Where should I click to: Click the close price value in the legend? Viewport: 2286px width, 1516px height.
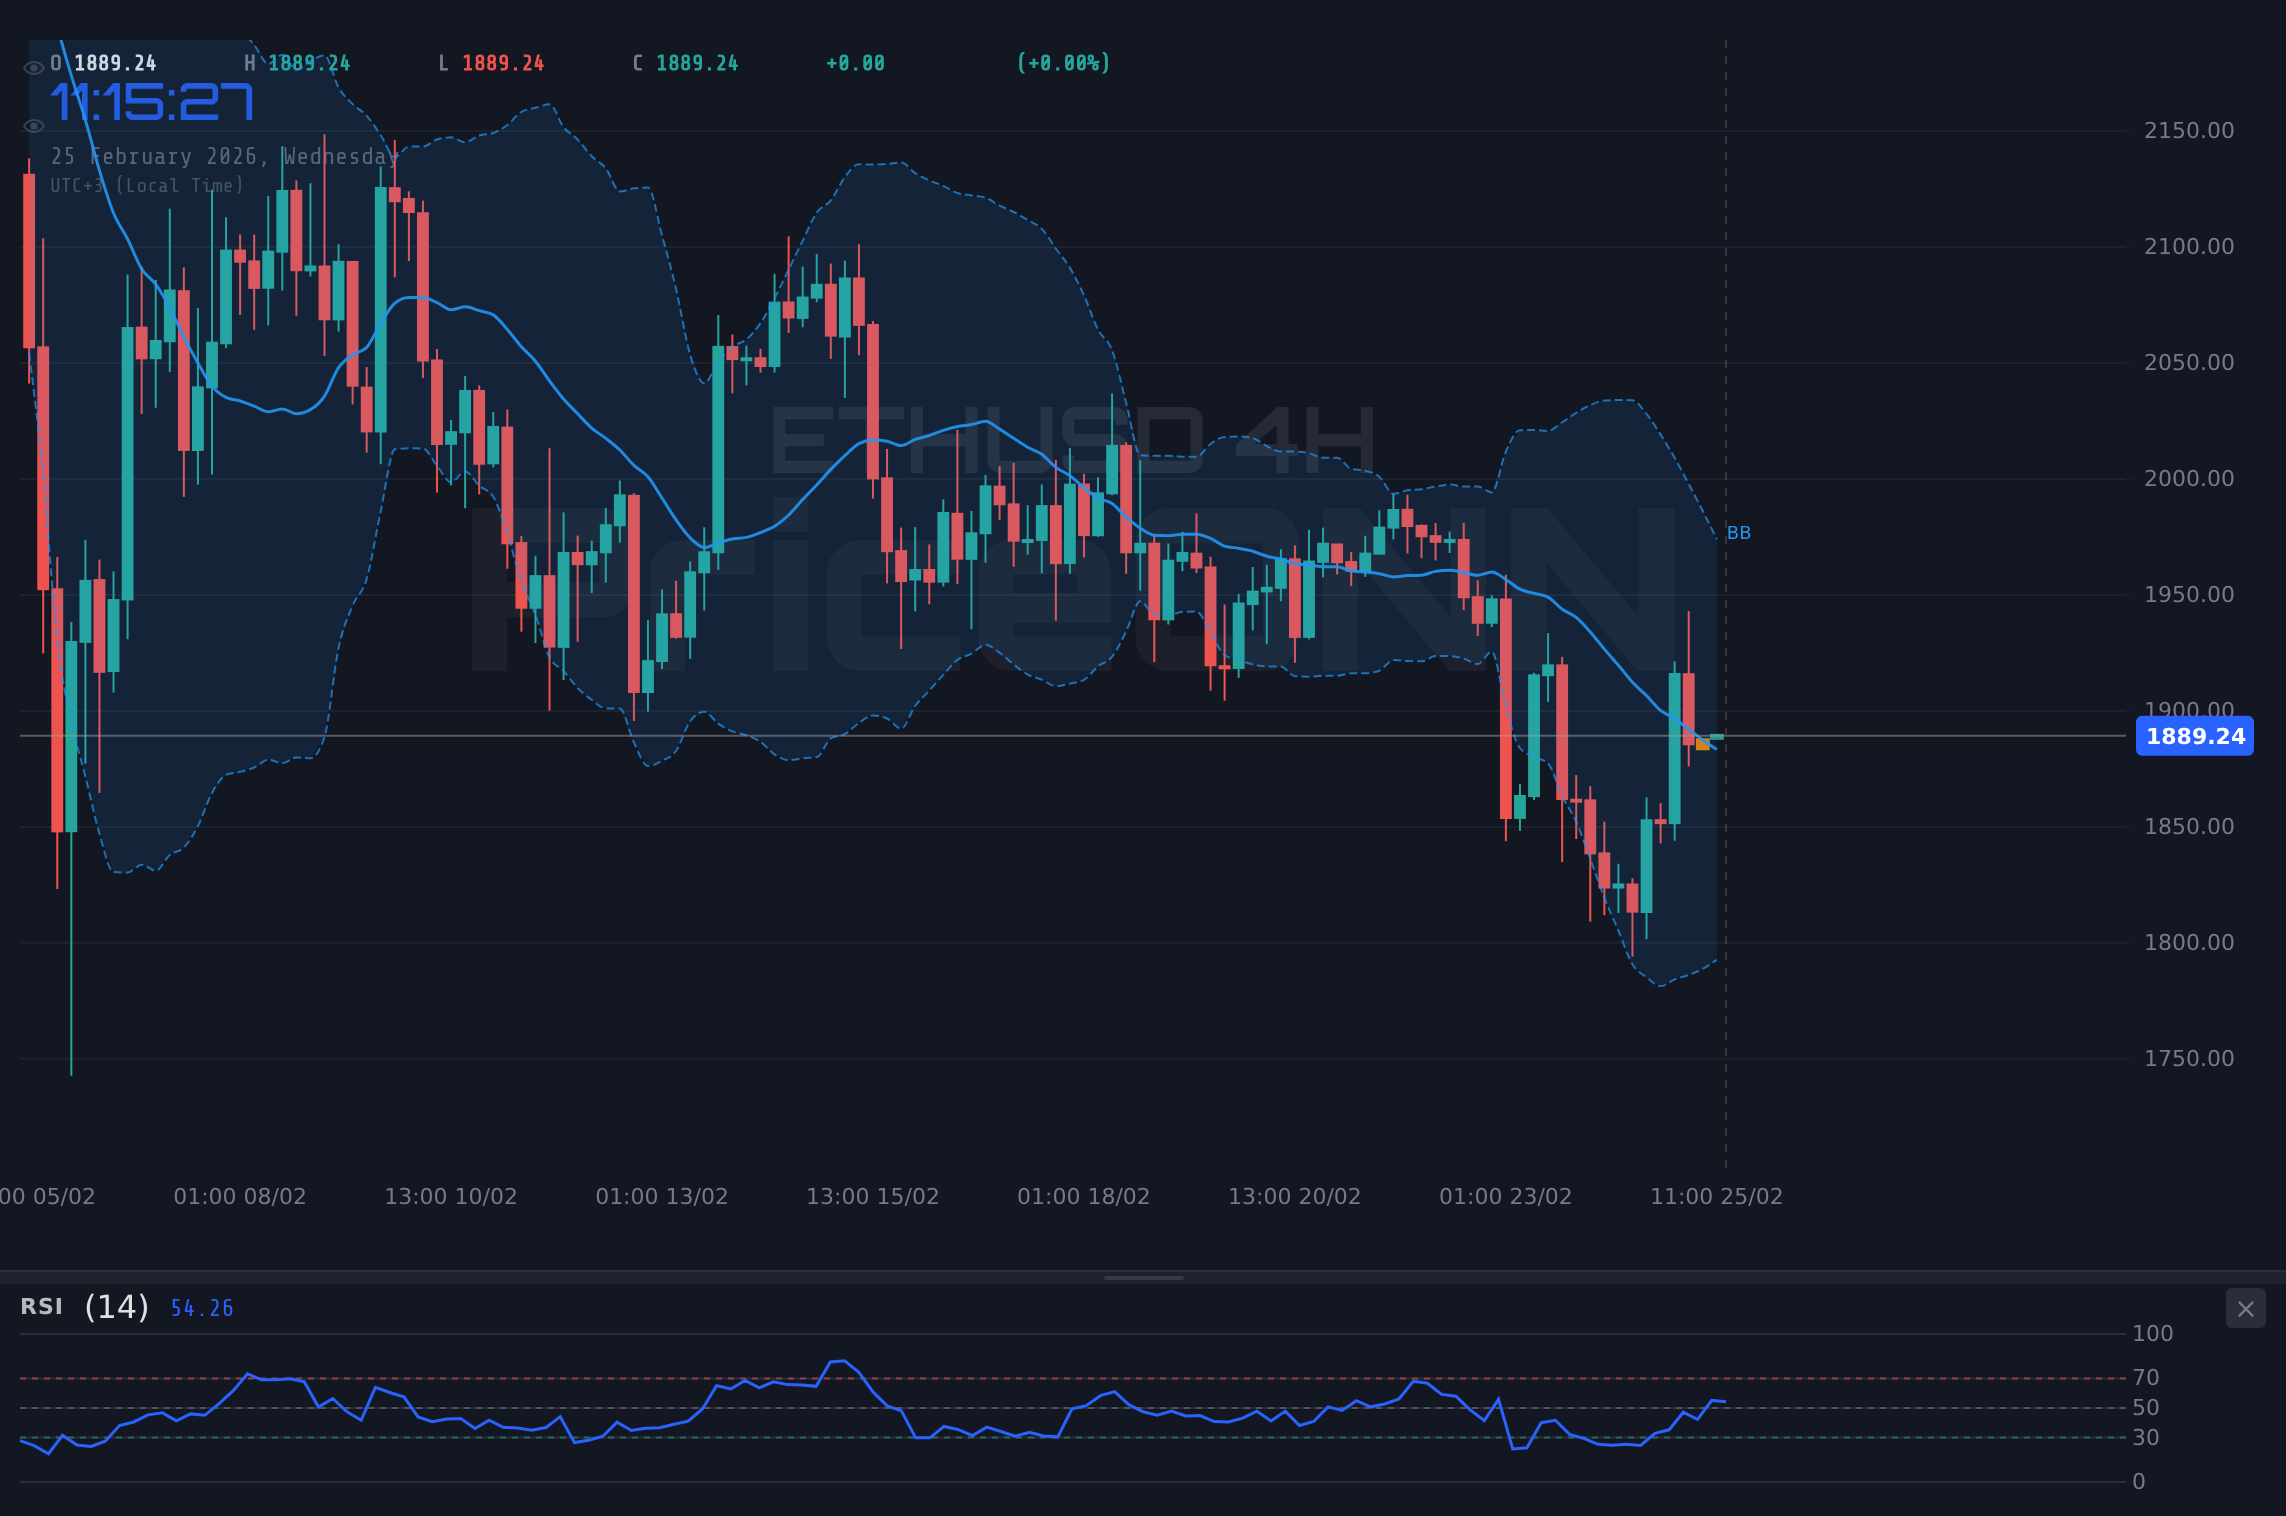[x=697, y=62]
